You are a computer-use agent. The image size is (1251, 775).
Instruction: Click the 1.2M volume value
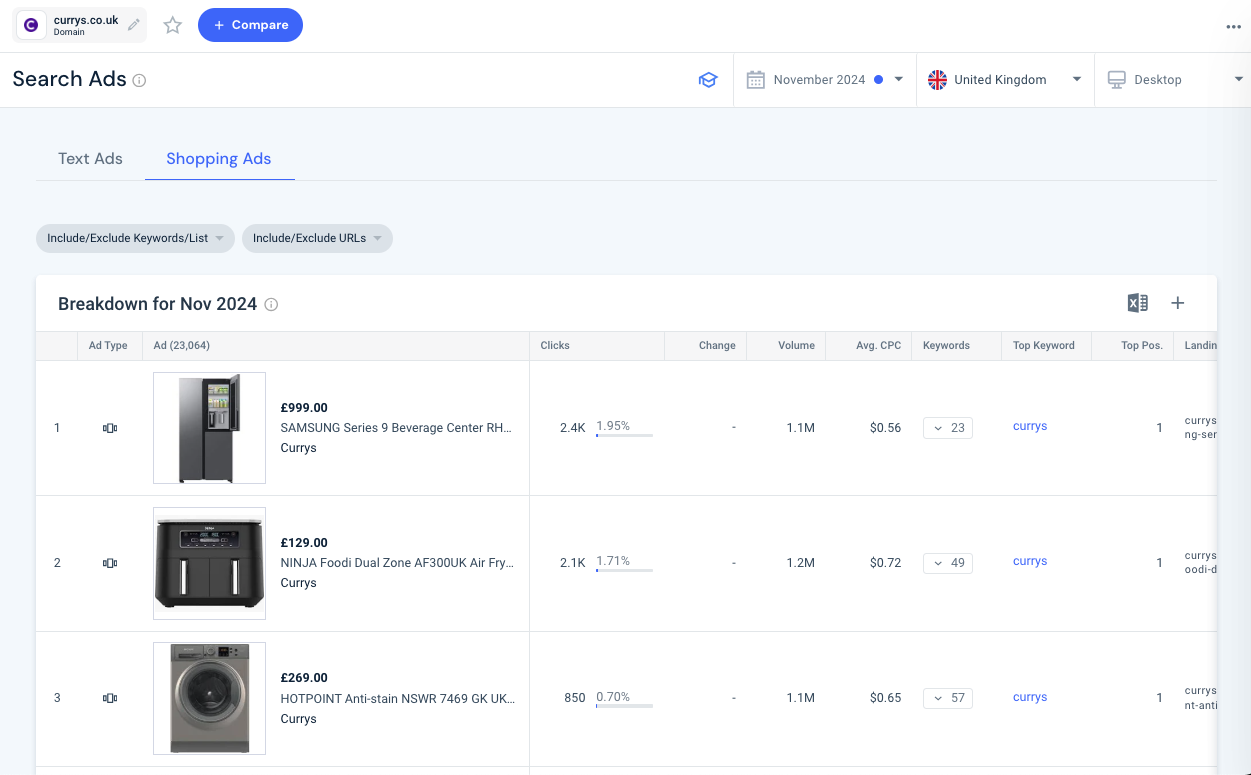[800, 563]
